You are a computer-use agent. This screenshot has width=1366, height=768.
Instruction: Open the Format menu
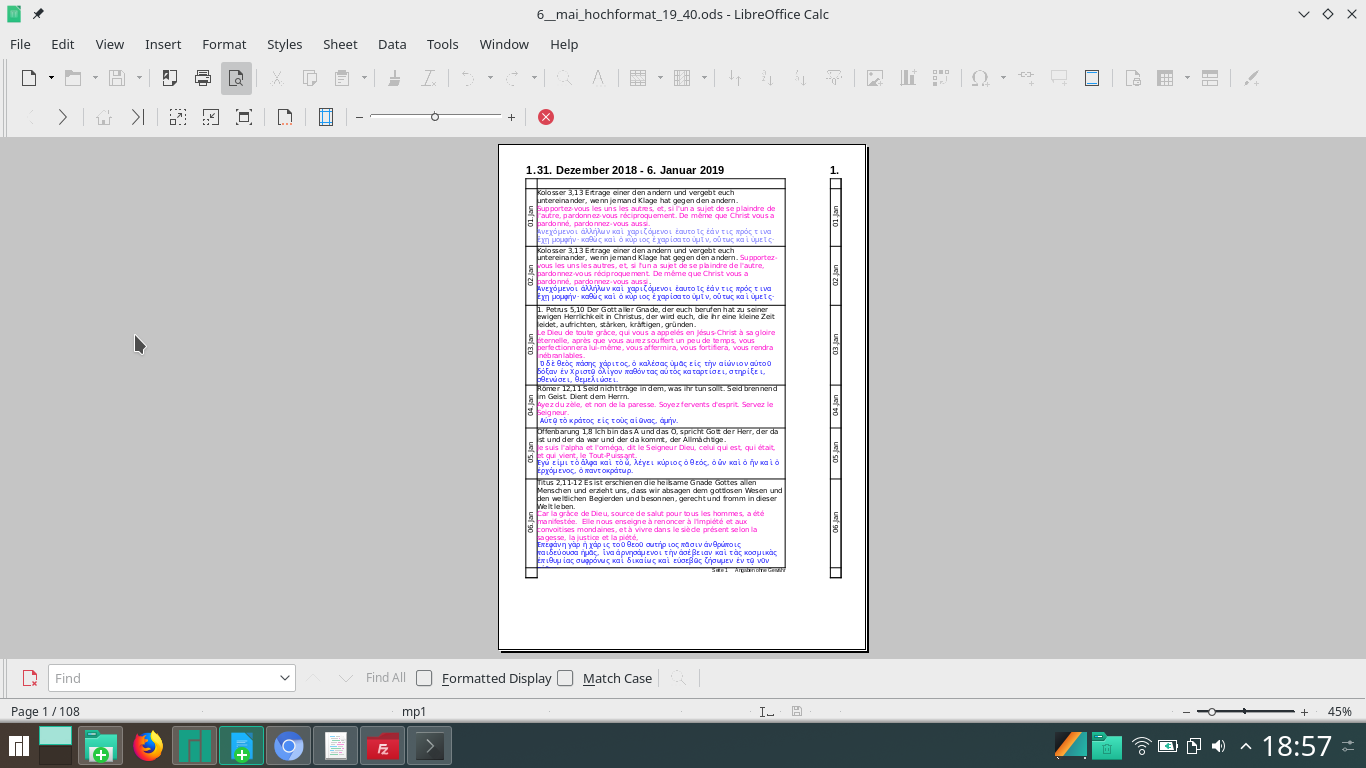point(224,44)
